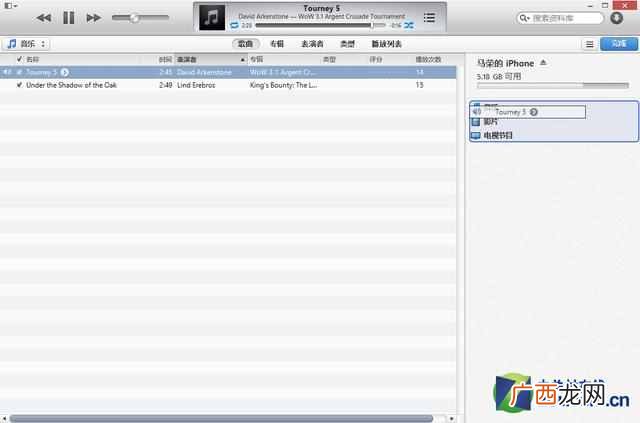Image resolution: width=640 pixels, height=423 pixels.
Task: Click the 2:49 duration cell
Action: [165, 85]
